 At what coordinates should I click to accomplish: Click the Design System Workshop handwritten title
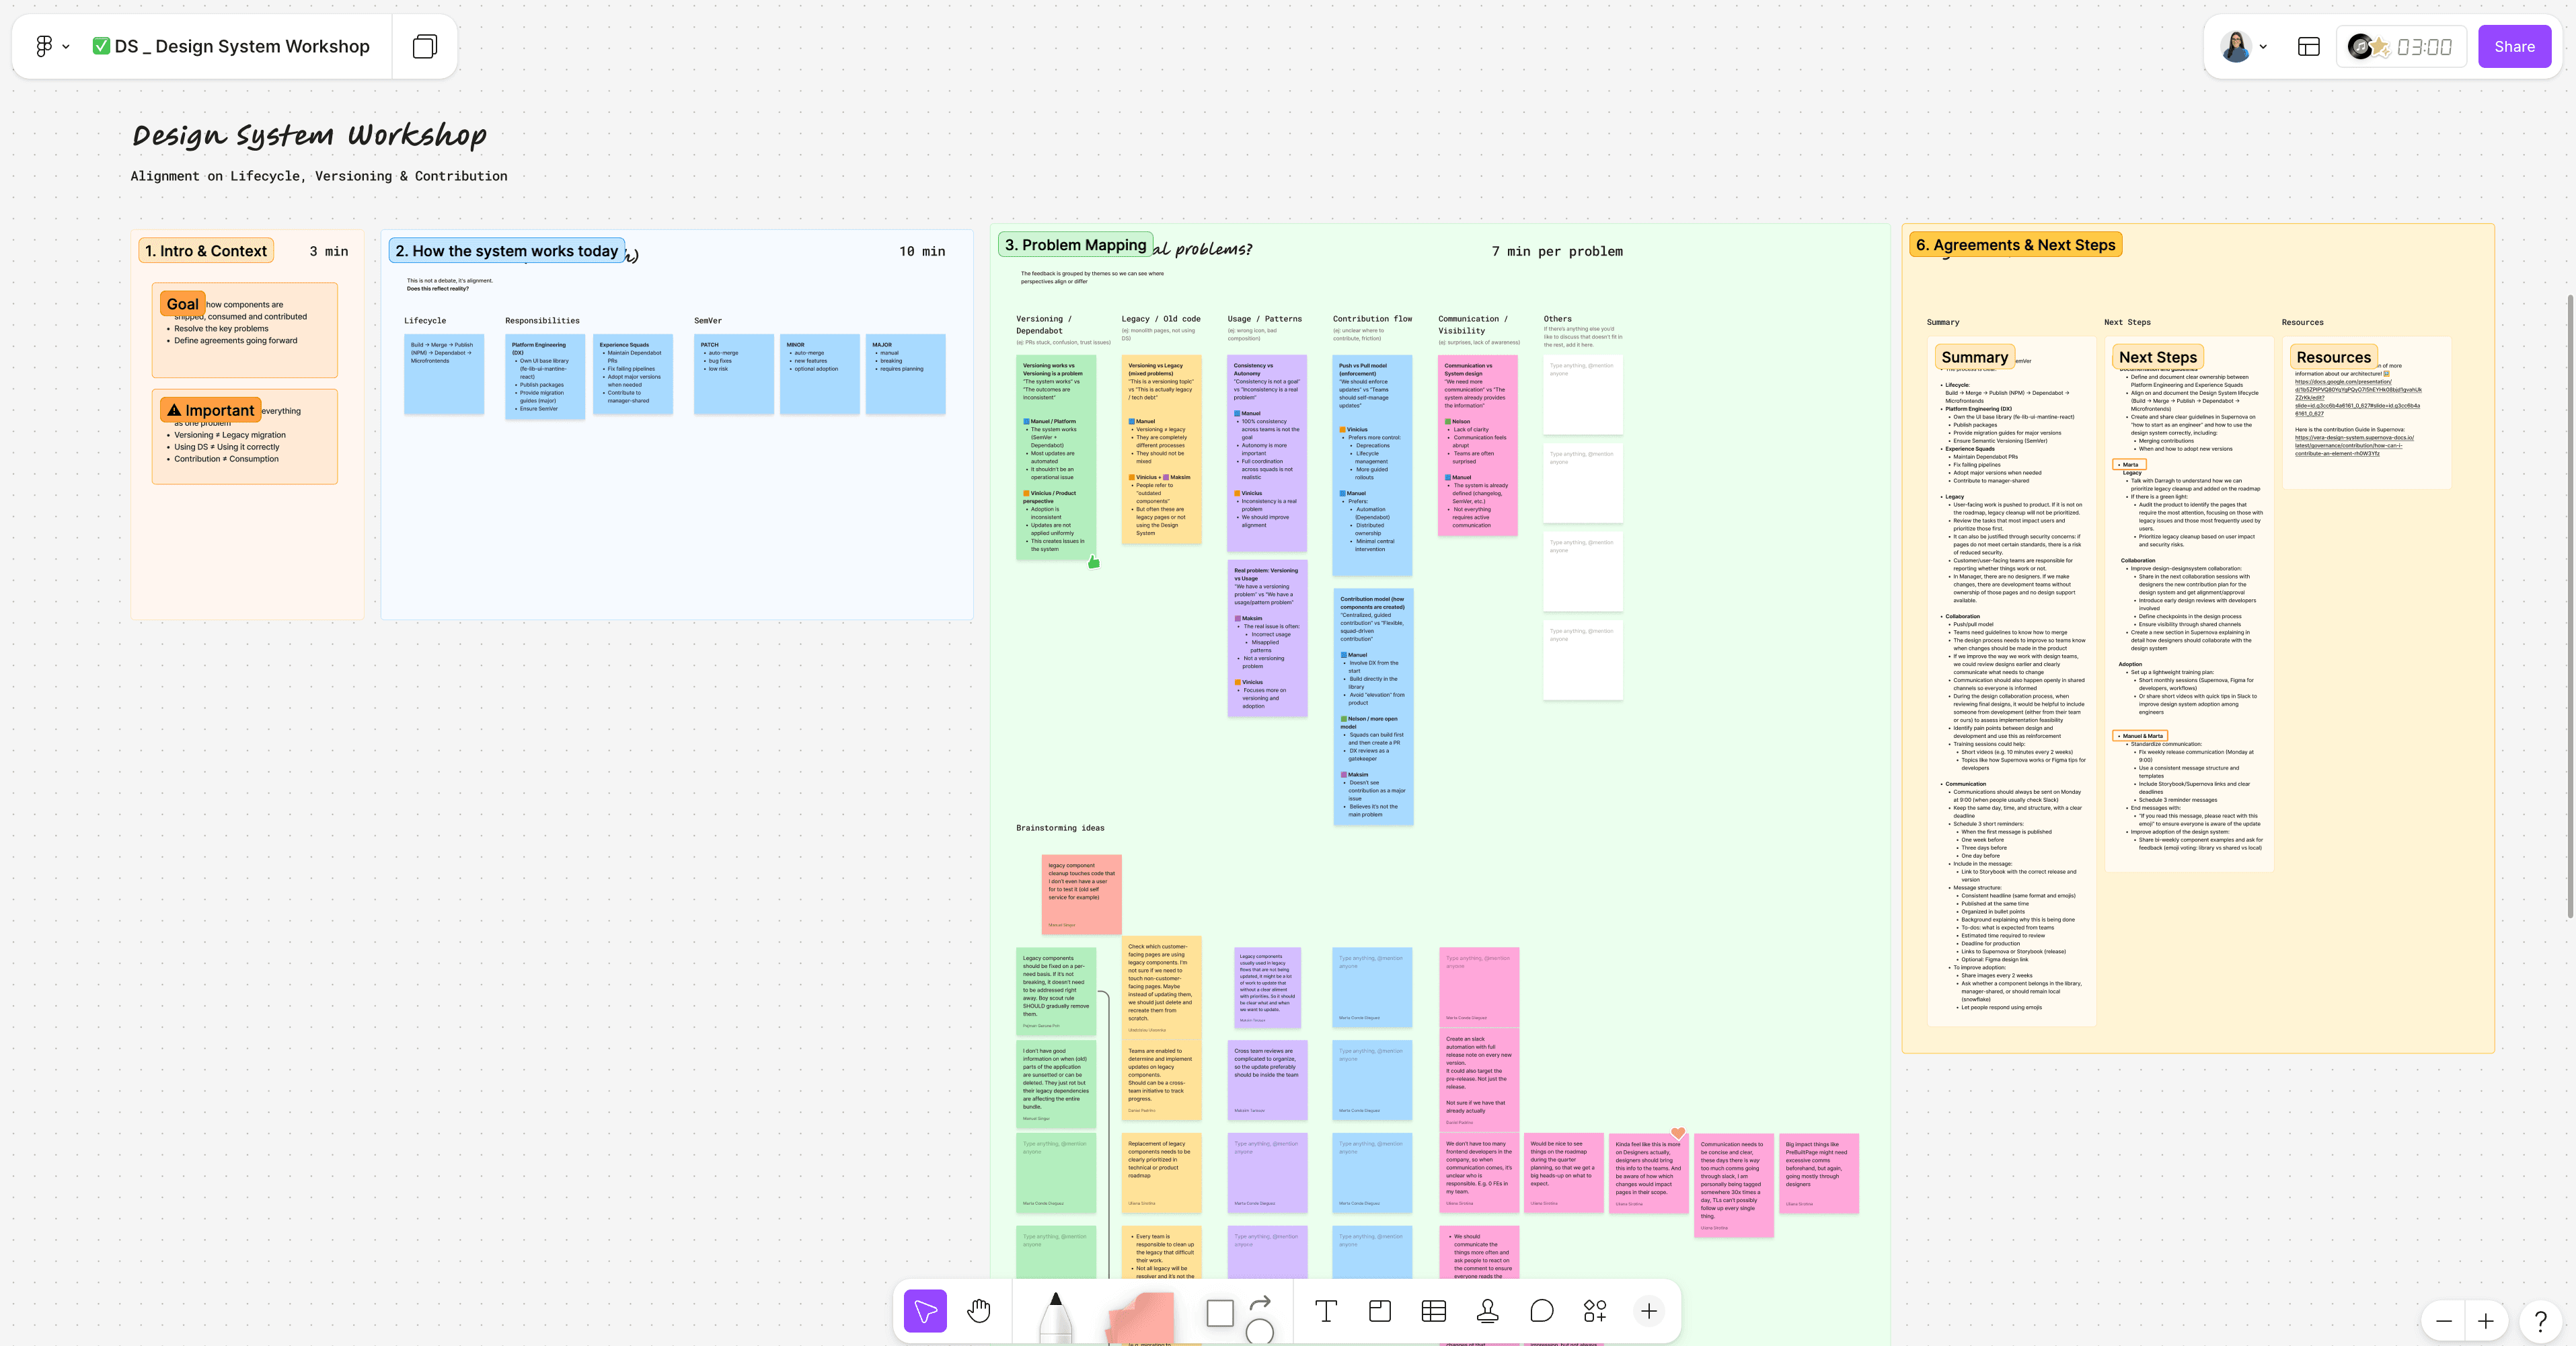(x=310, y=135)
